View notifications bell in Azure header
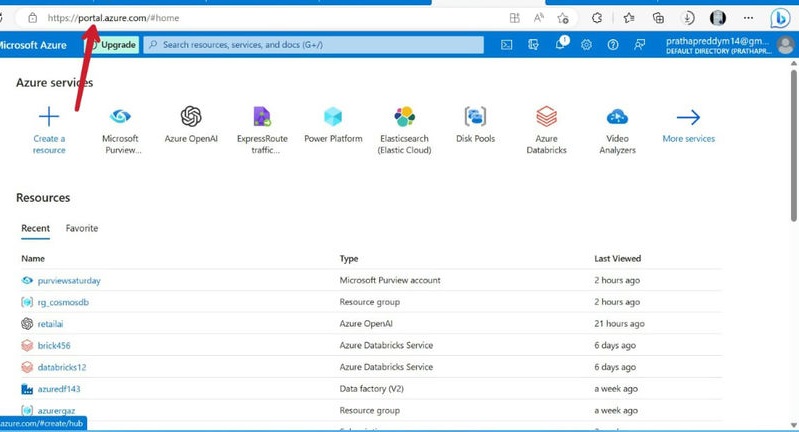799x432 pixels. click(561, 44)
